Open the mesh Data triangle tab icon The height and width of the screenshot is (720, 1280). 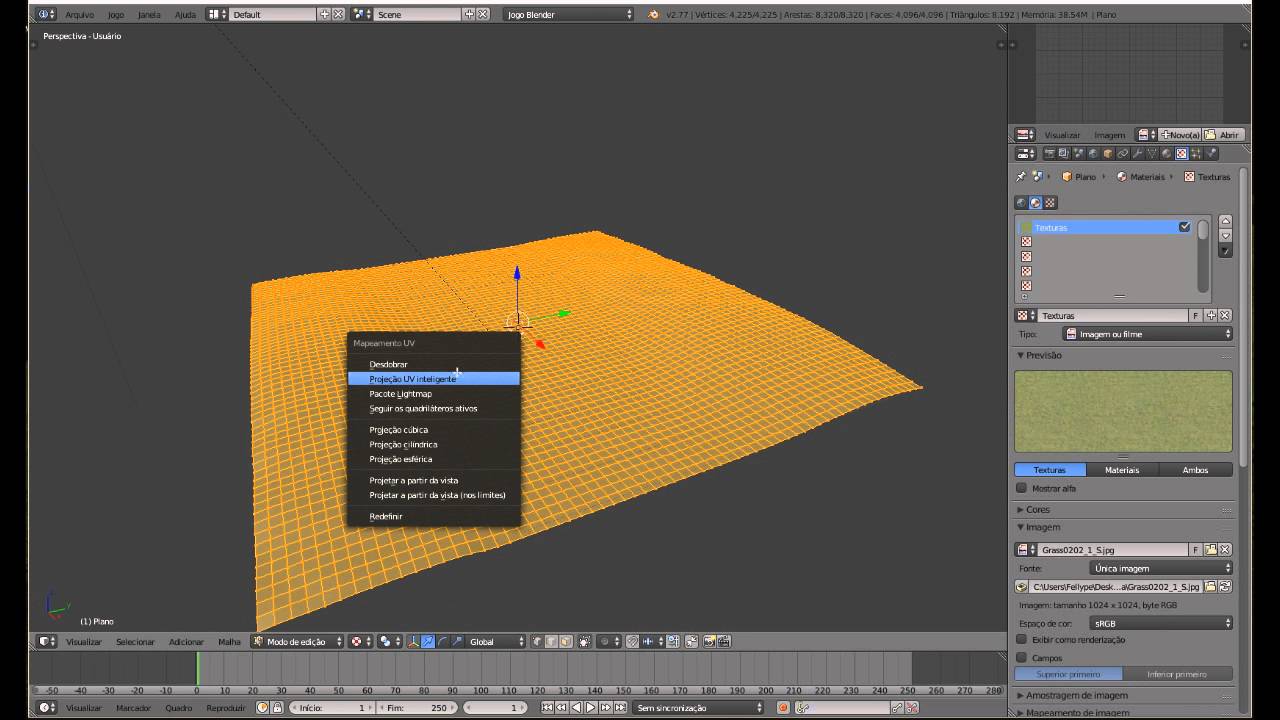[1152, 154]
